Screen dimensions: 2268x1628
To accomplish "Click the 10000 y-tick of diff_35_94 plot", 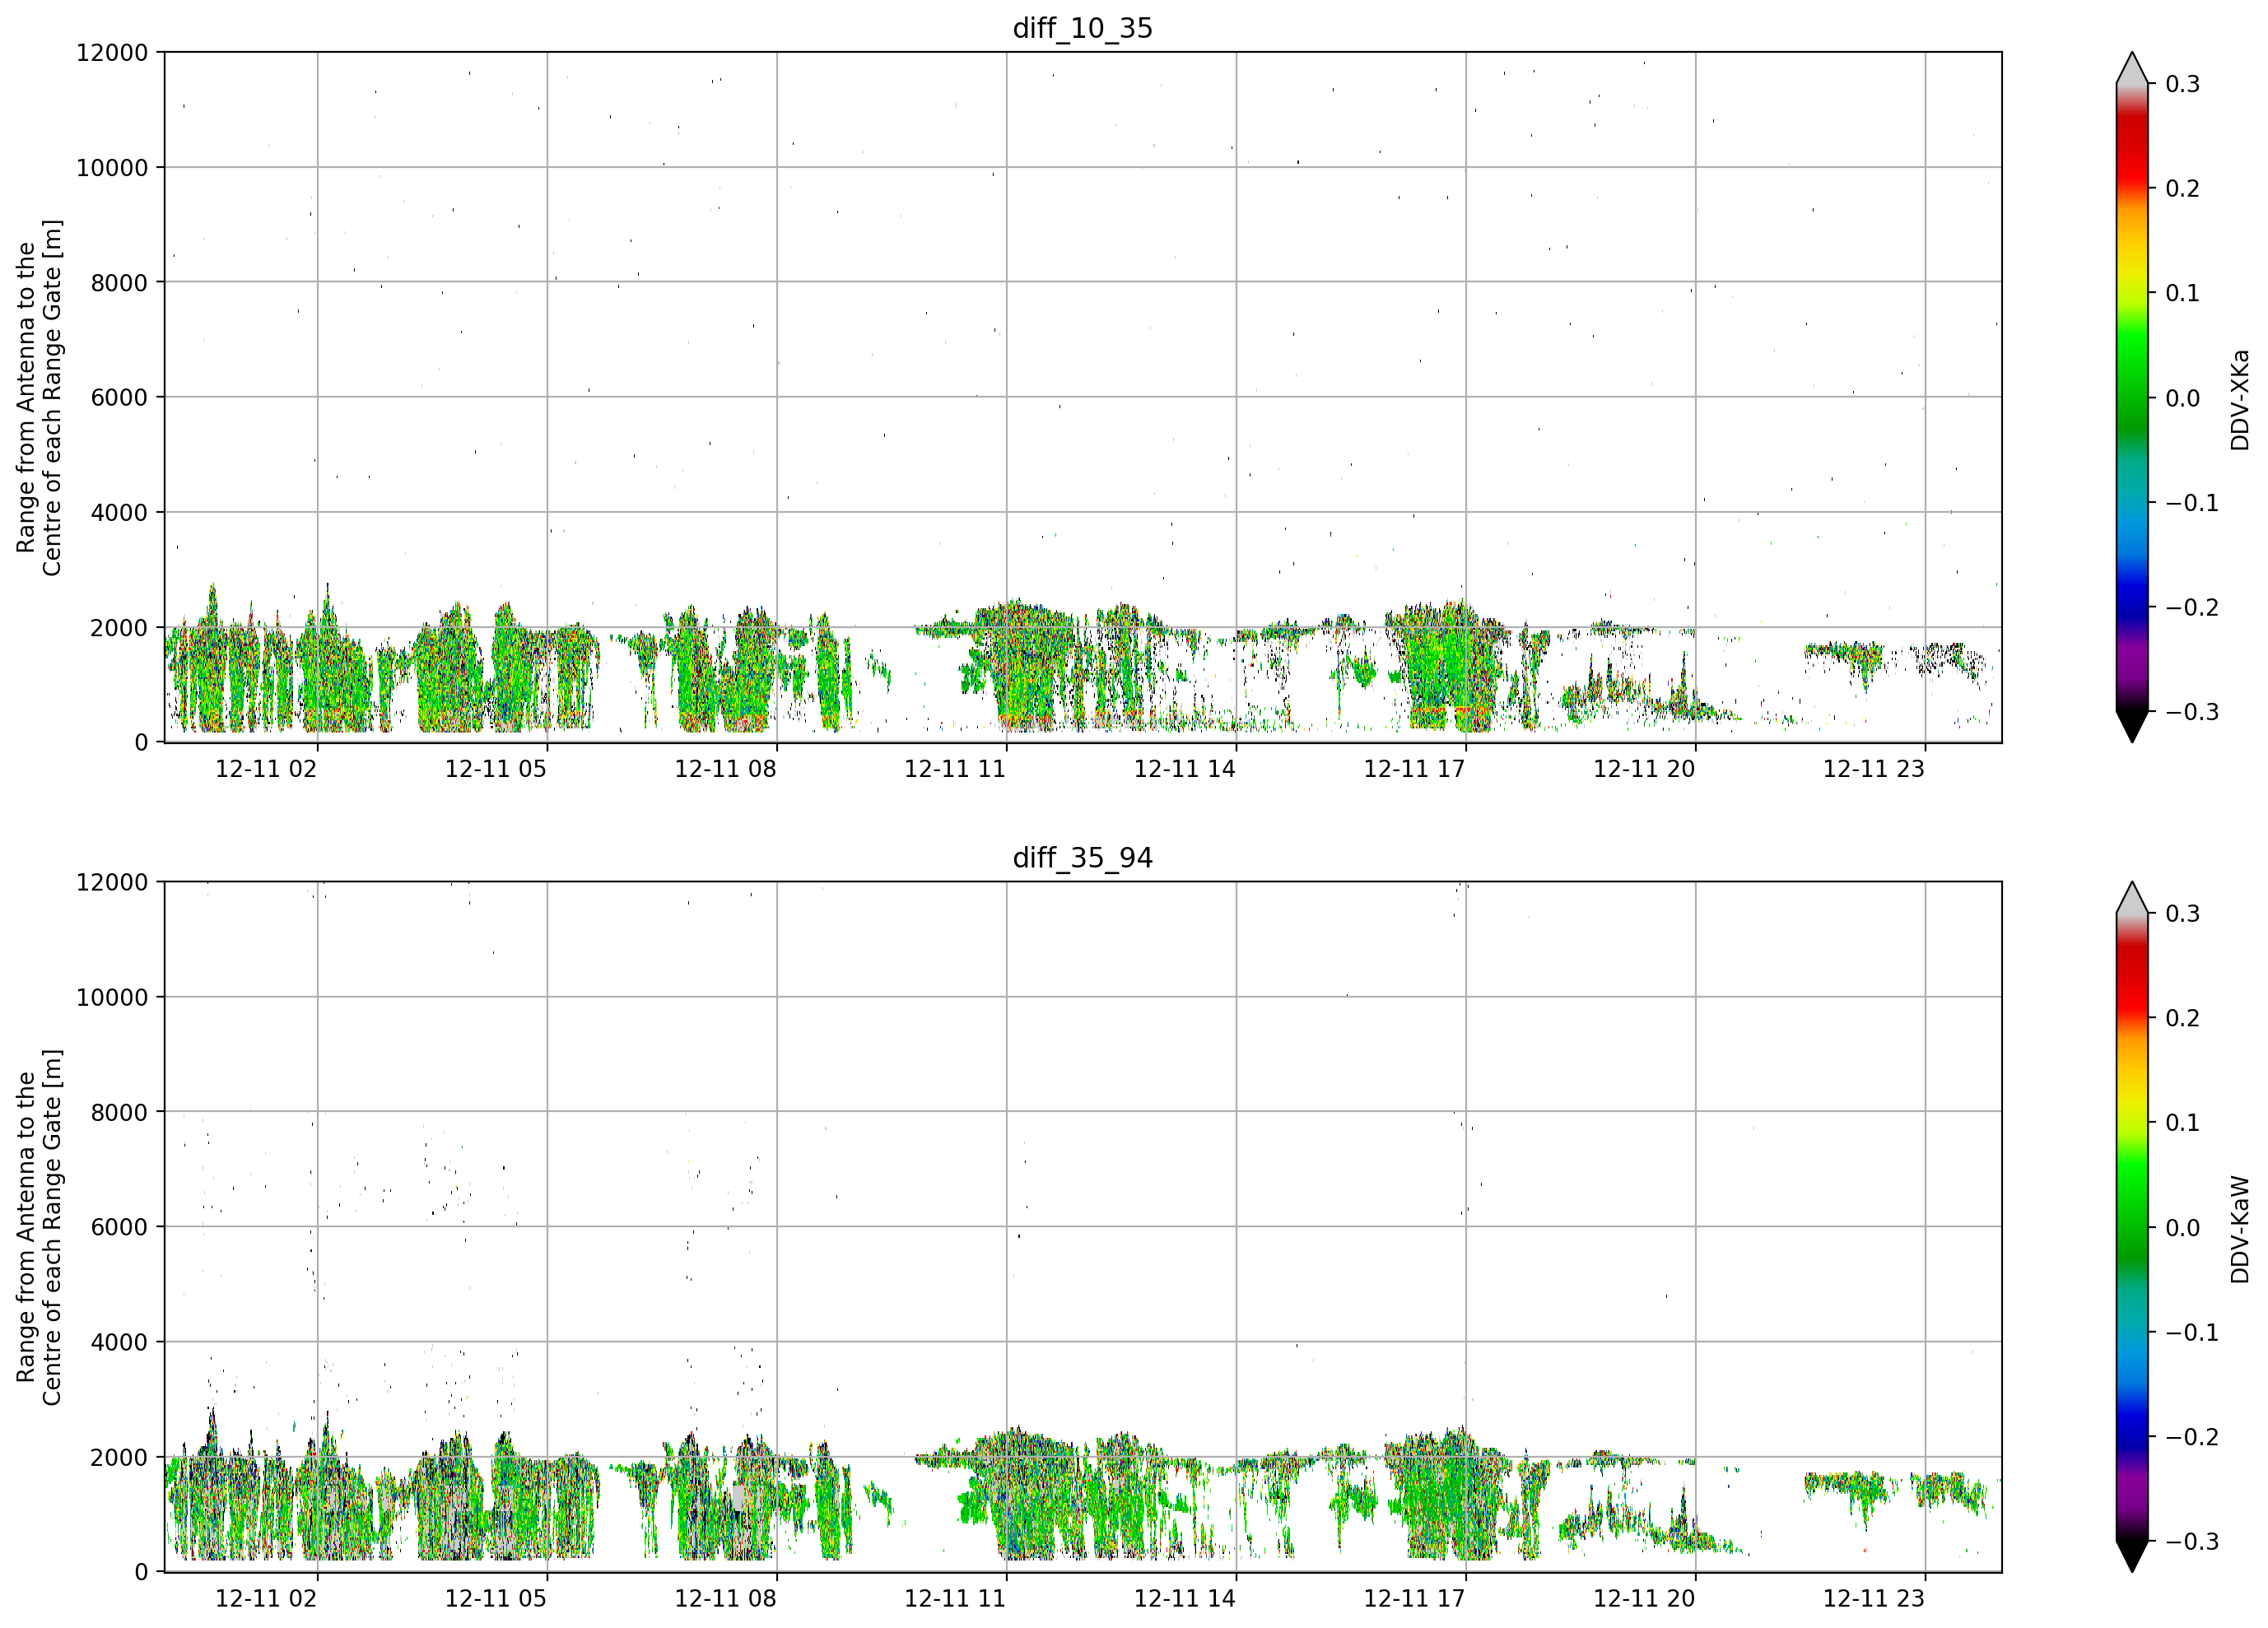I will click(x=112, y=997).
